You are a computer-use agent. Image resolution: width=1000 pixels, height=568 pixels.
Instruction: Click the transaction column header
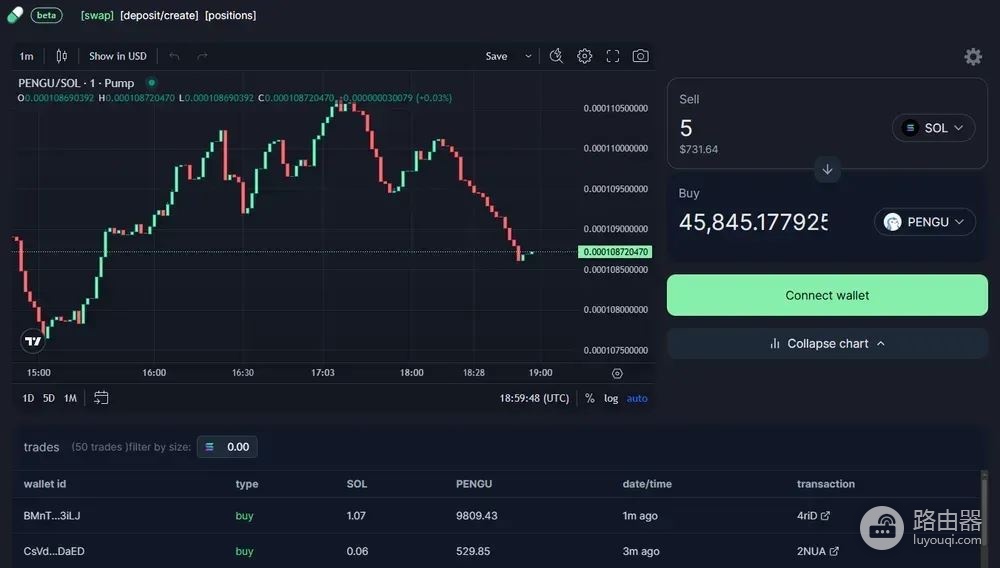tap(825, 484)
